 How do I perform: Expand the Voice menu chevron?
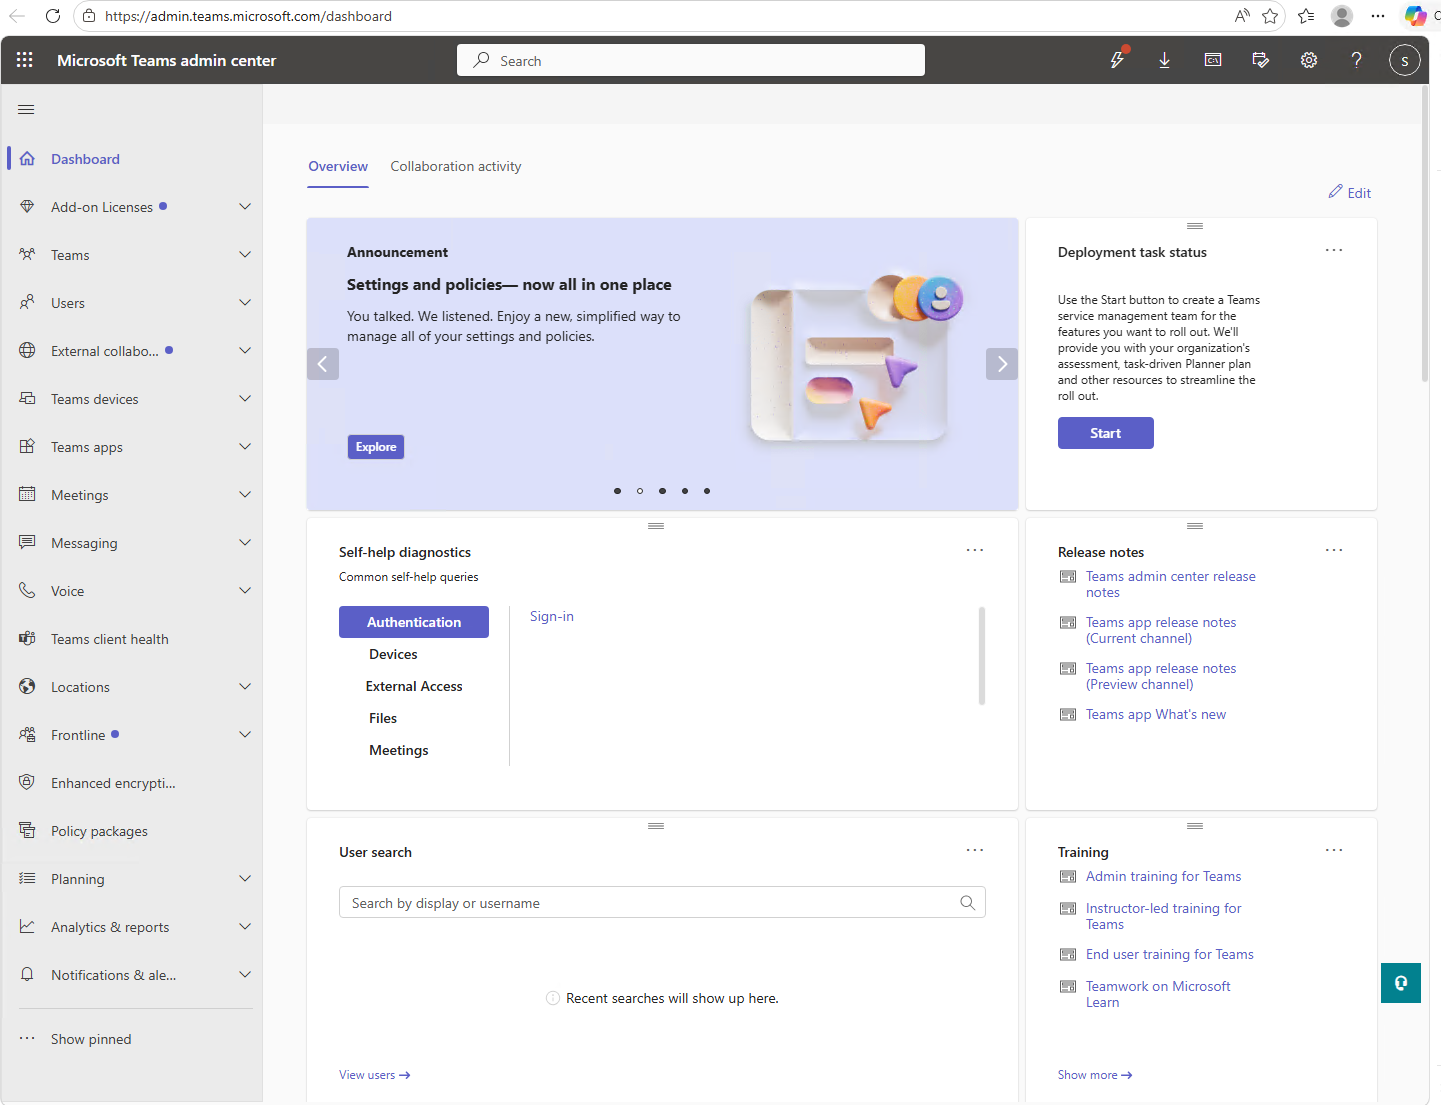(244, 591)
